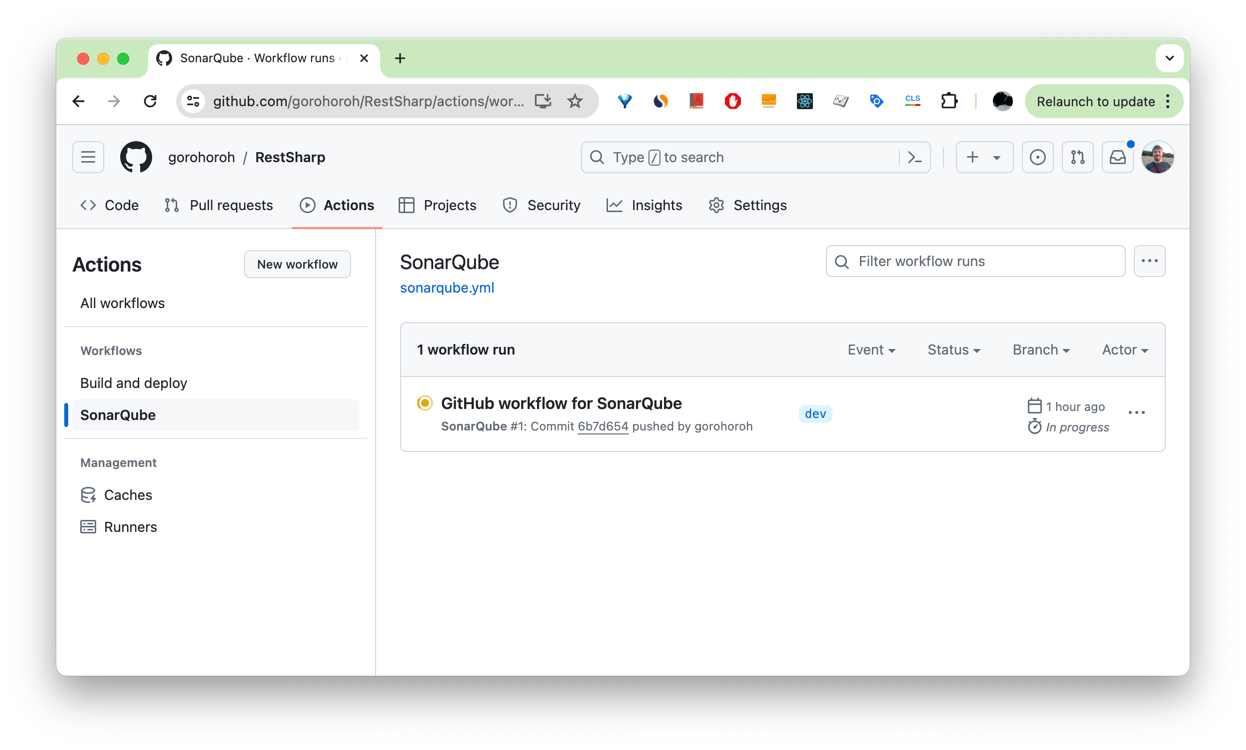Open the Actor filter dropdown
This screenshot has height=750, width=1246.
click(1124, 350)
